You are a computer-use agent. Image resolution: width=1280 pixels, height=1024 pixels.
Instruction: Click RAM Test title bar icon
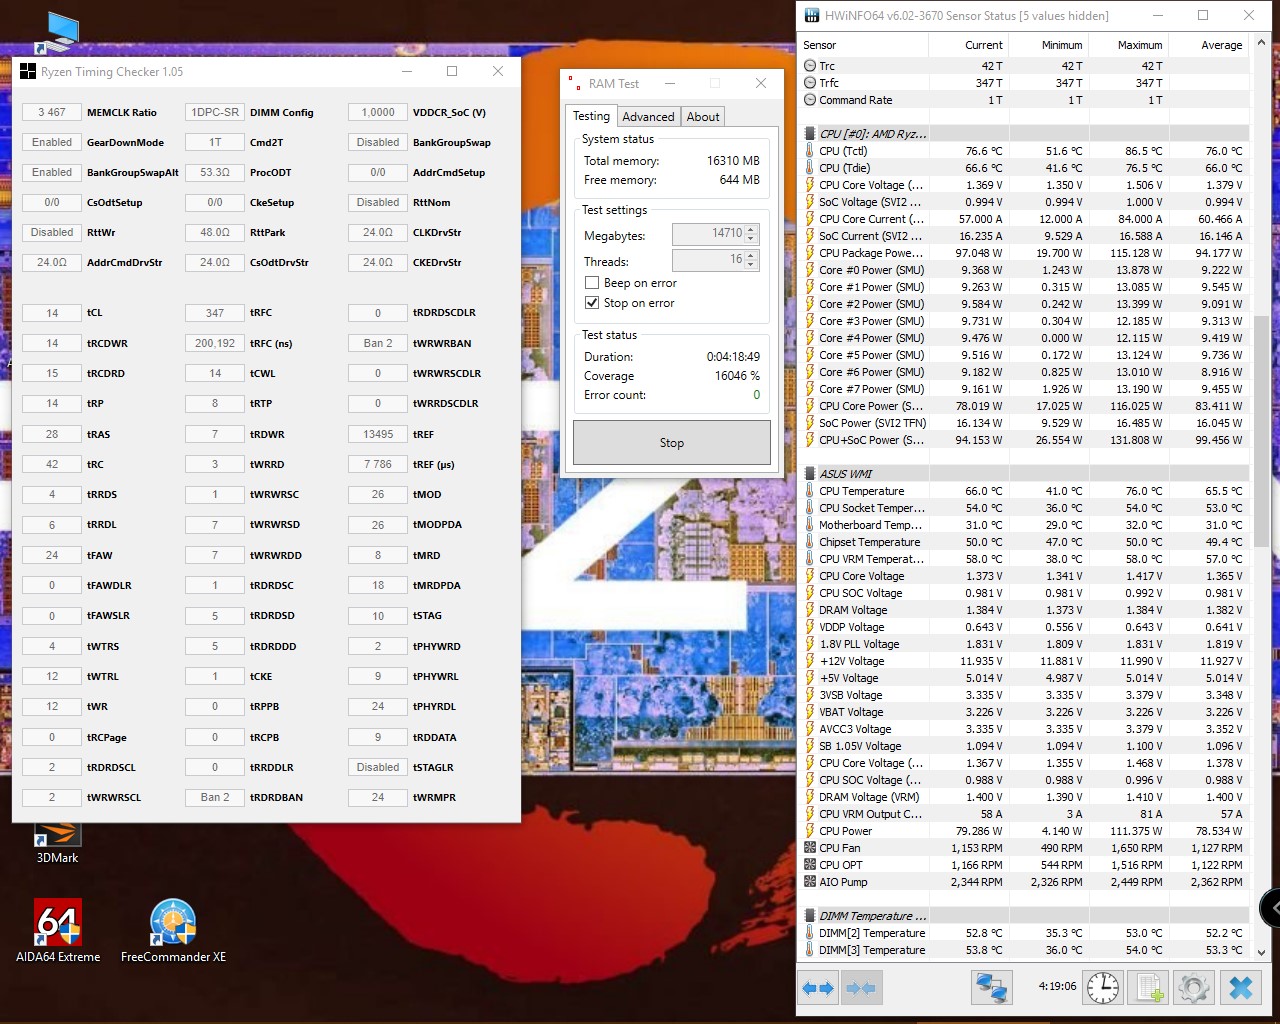coord(574,83)
